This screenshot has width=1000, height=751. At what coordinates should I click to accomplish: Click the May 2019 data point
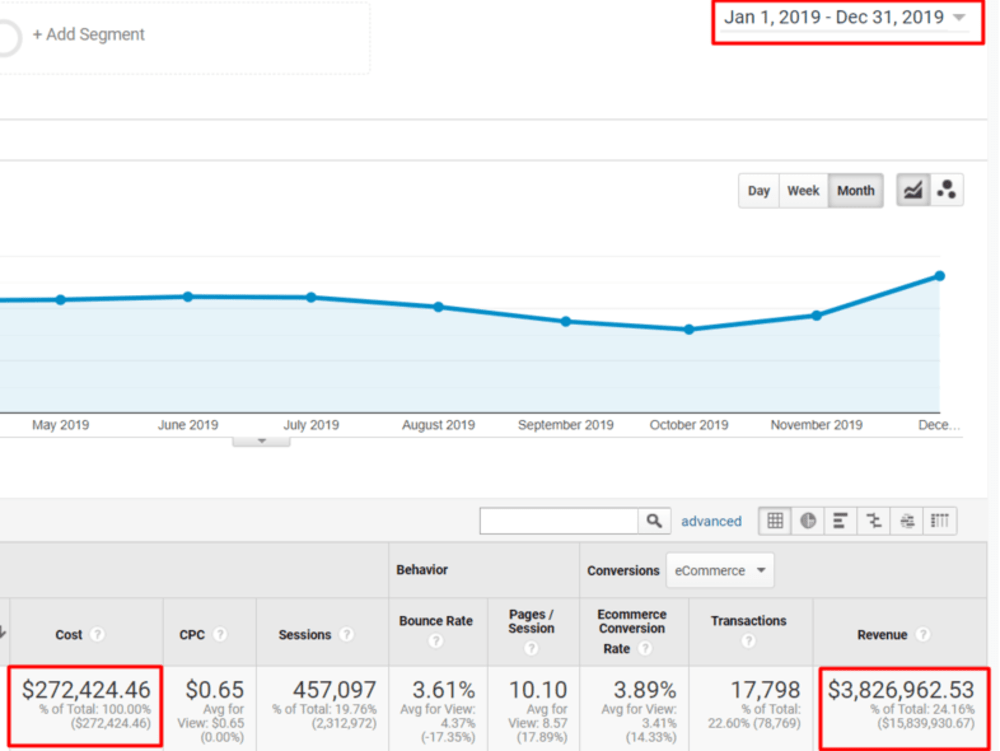(60, 300)
